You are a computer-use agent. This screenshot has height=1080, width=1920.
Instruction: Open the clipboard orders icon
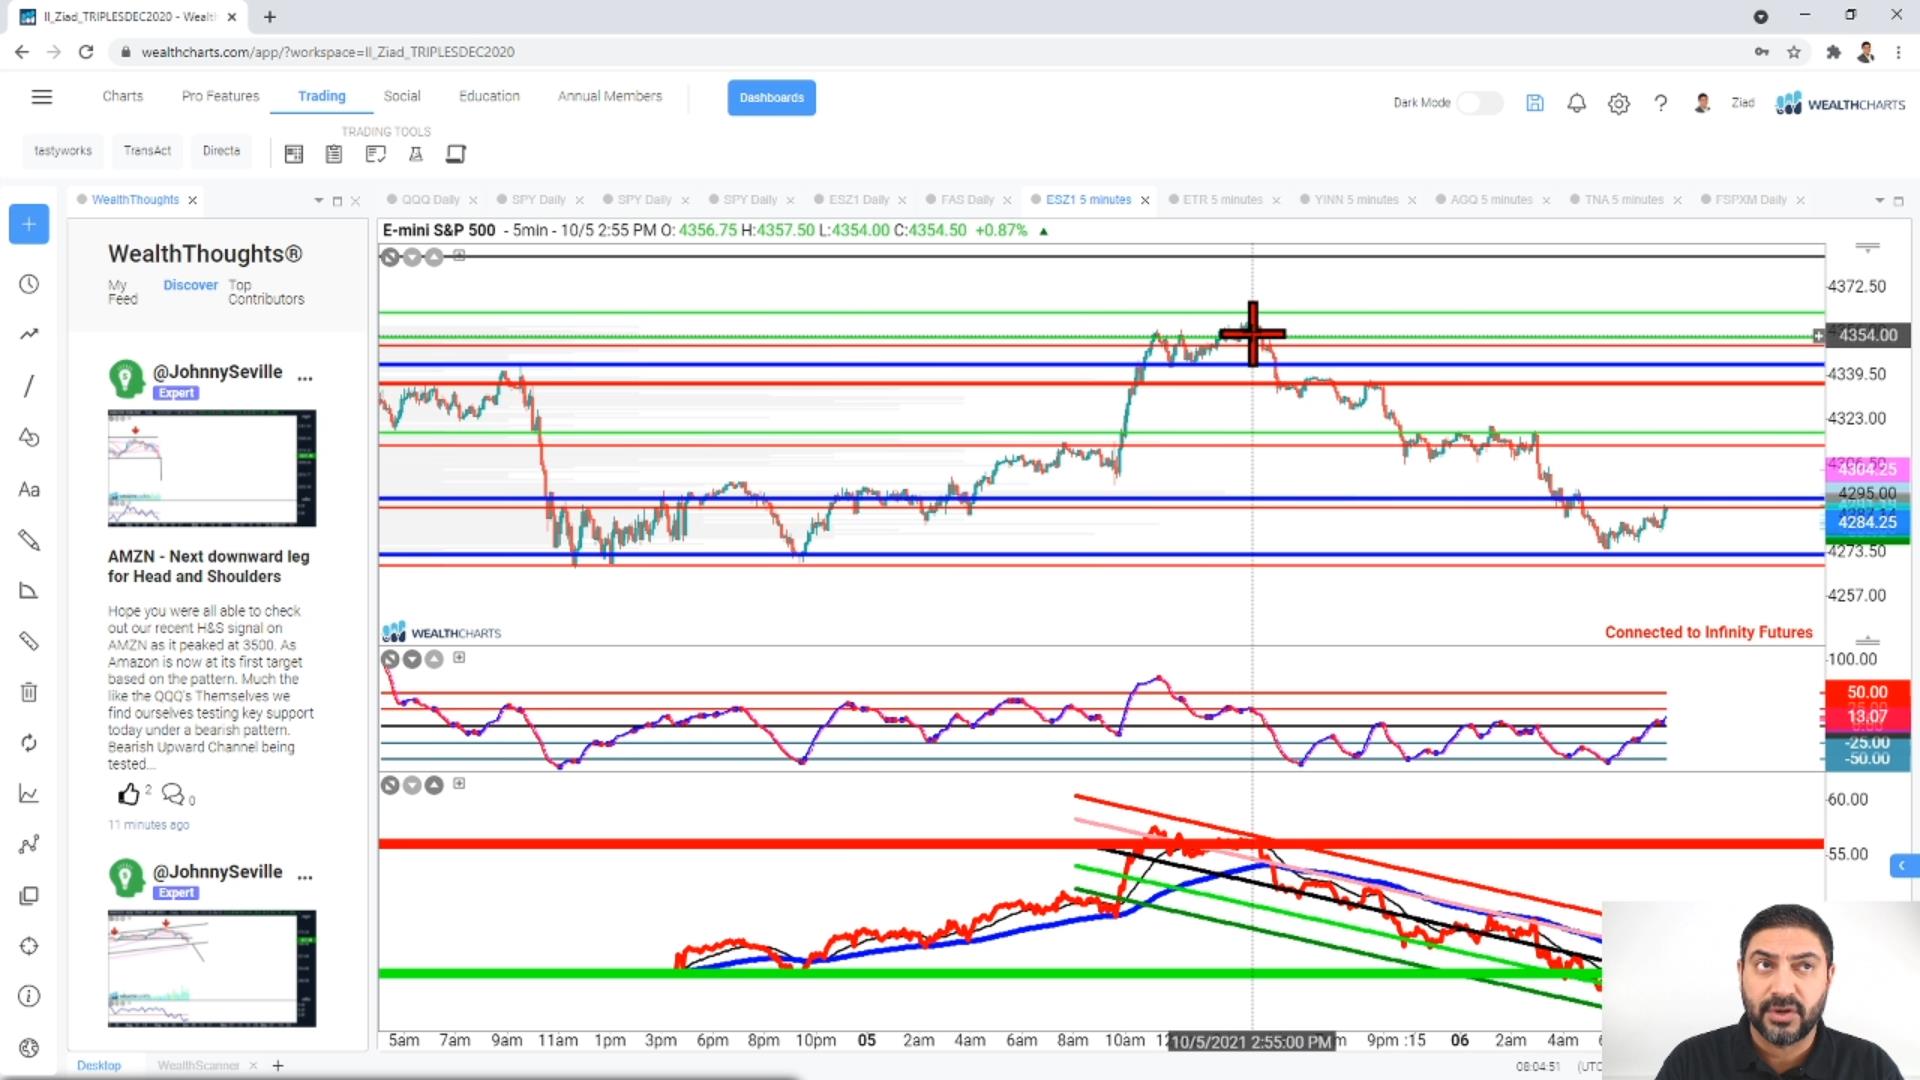(334, 154)
